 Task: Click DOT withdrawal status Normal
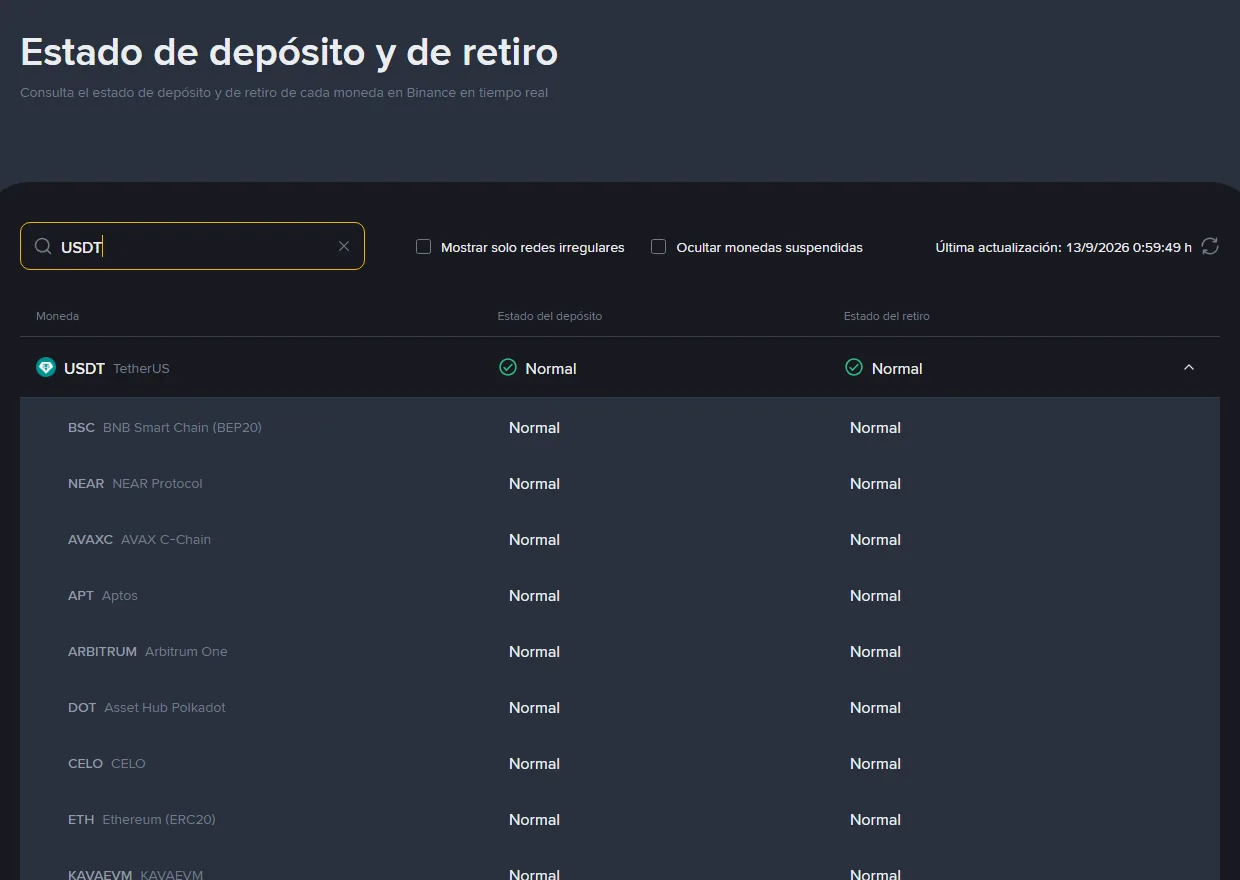[875, 707]
